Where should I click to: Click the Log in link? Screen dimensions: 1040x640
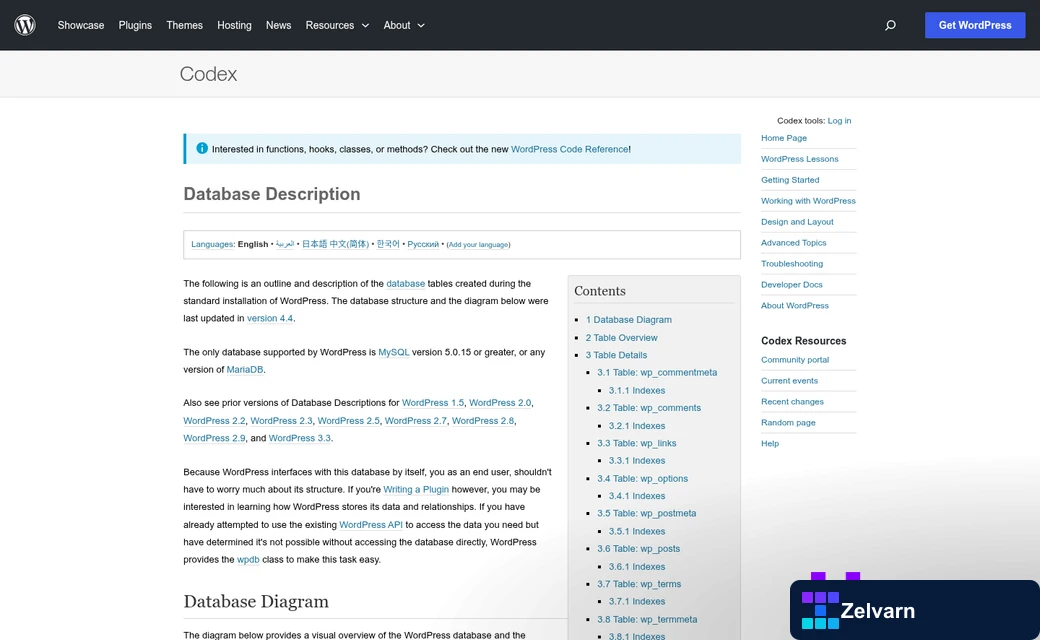tap(839, 121)
